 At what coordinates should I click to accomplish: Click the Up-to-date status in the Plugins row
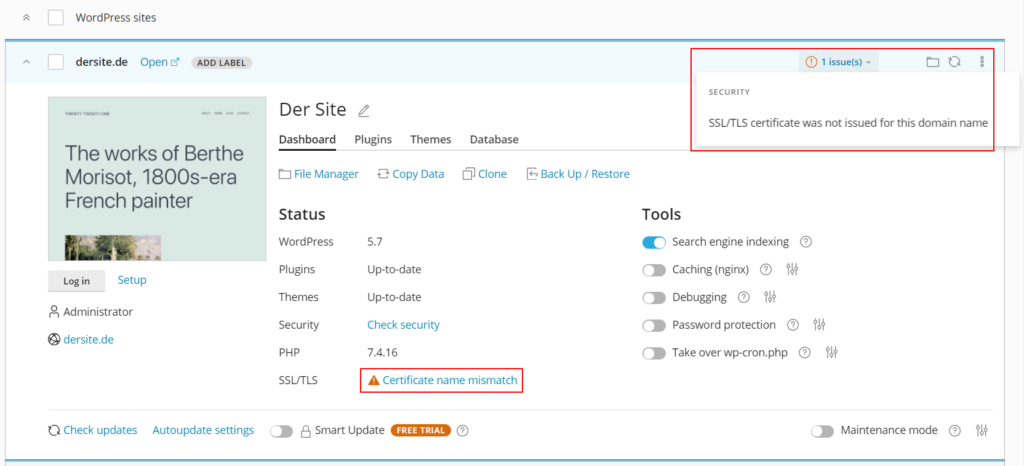click(394, 270)
